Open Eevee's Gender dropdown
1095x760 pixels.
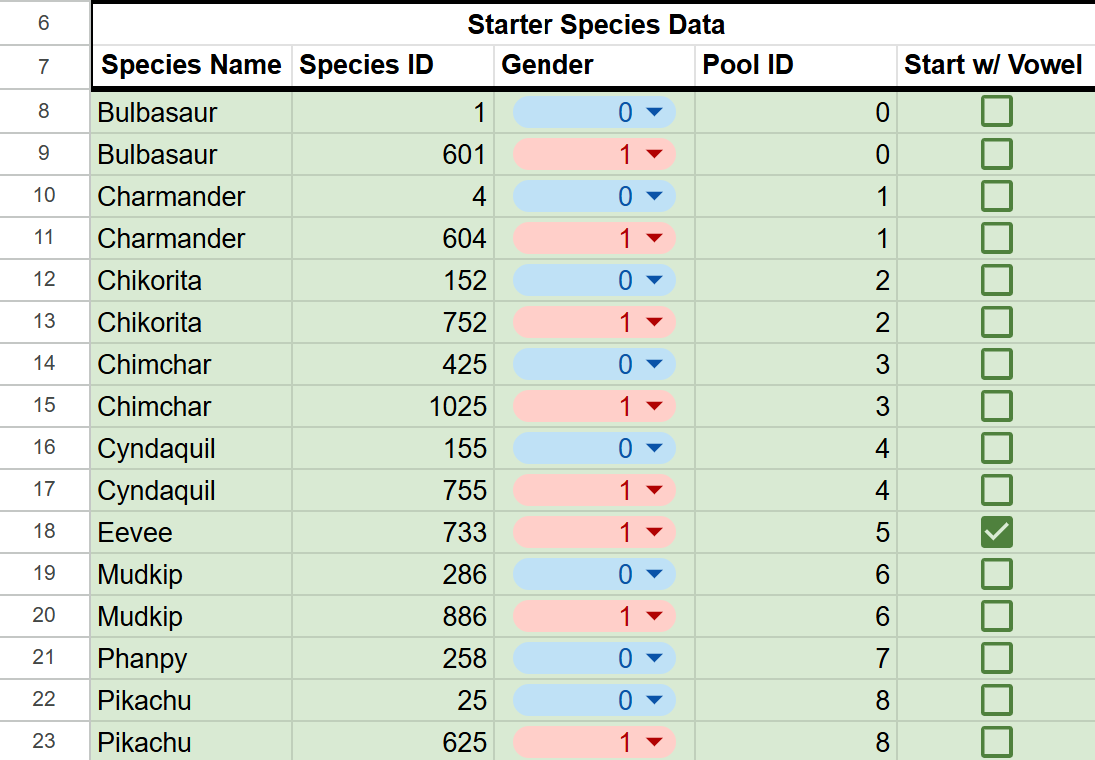pos(655,532)
